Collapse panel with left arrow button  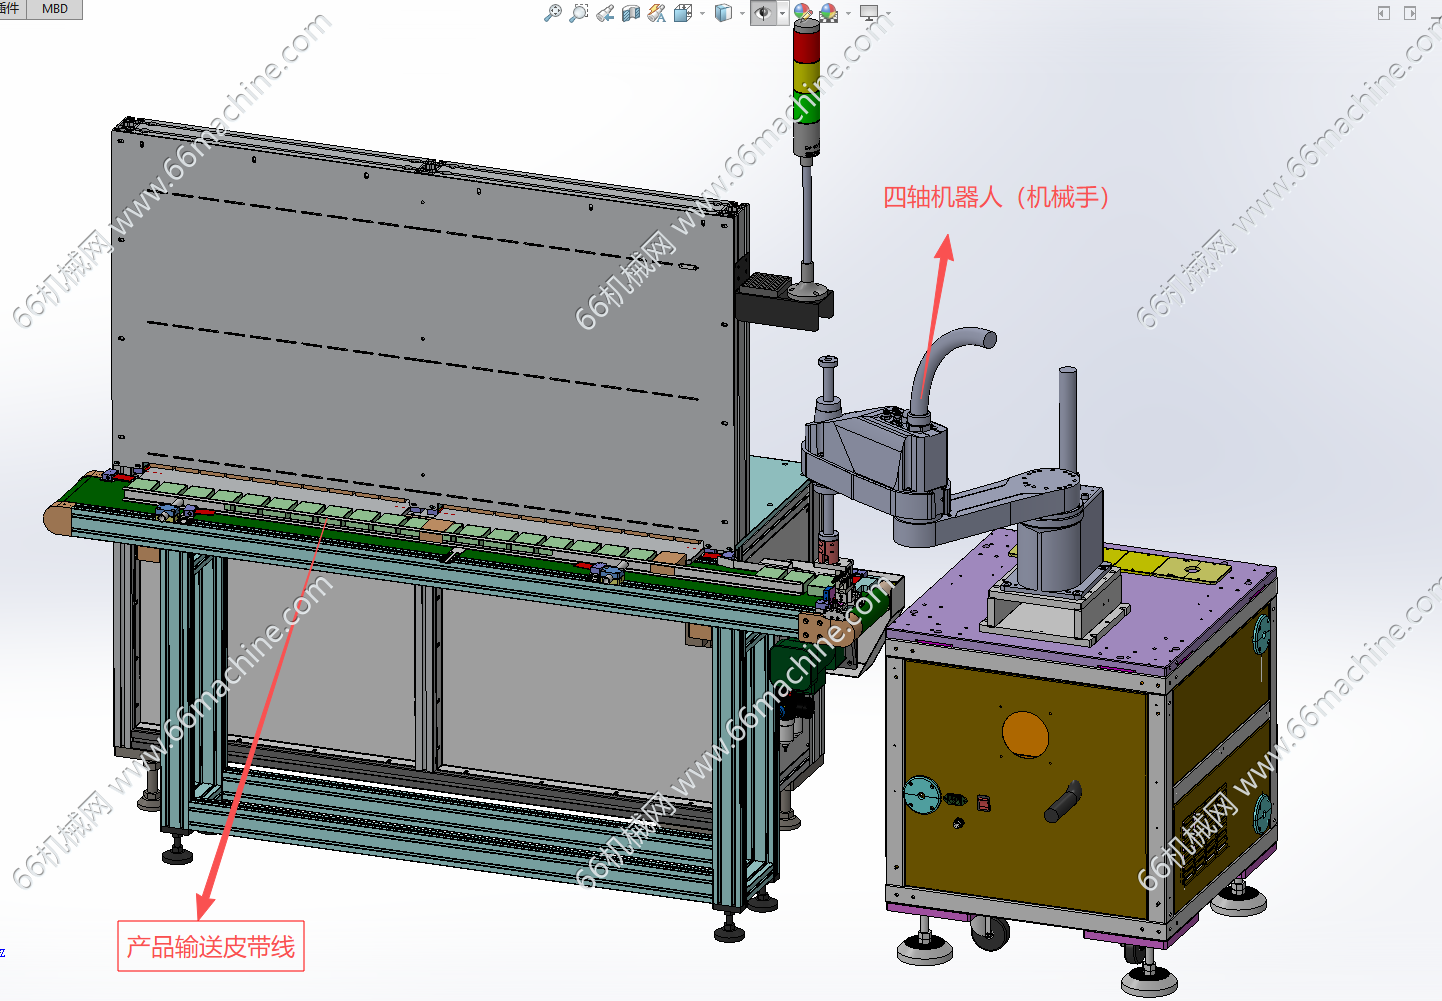coord(1384,13)
